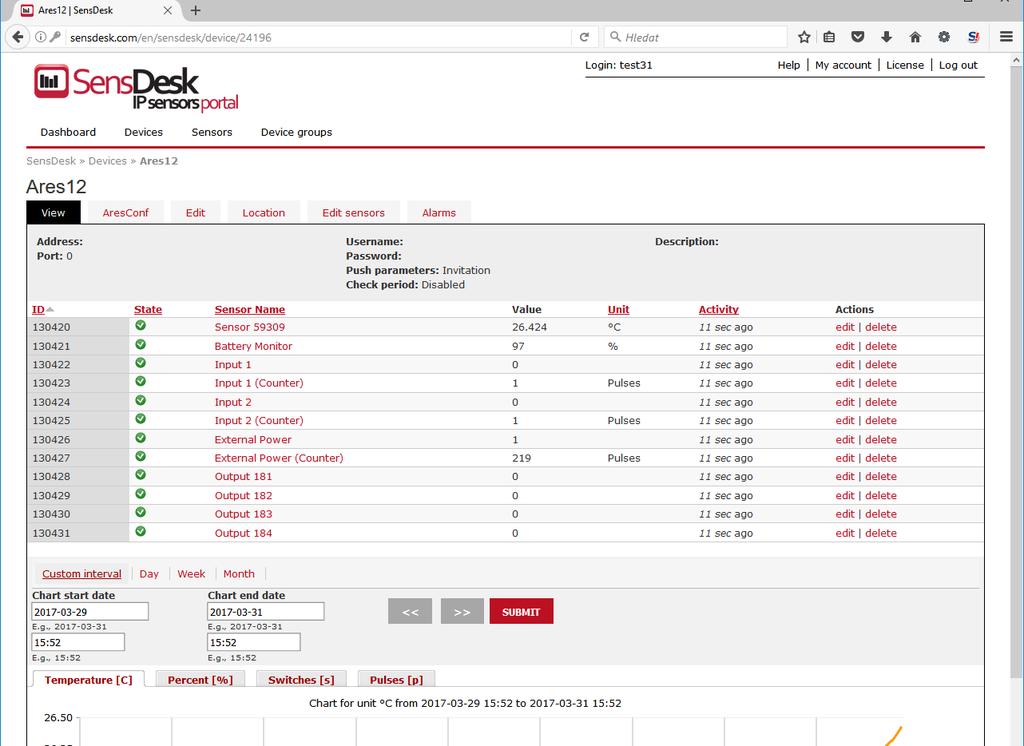1024x746 pixels.
Task: Open the Devices menu
Action: click(x=144, y=132)
